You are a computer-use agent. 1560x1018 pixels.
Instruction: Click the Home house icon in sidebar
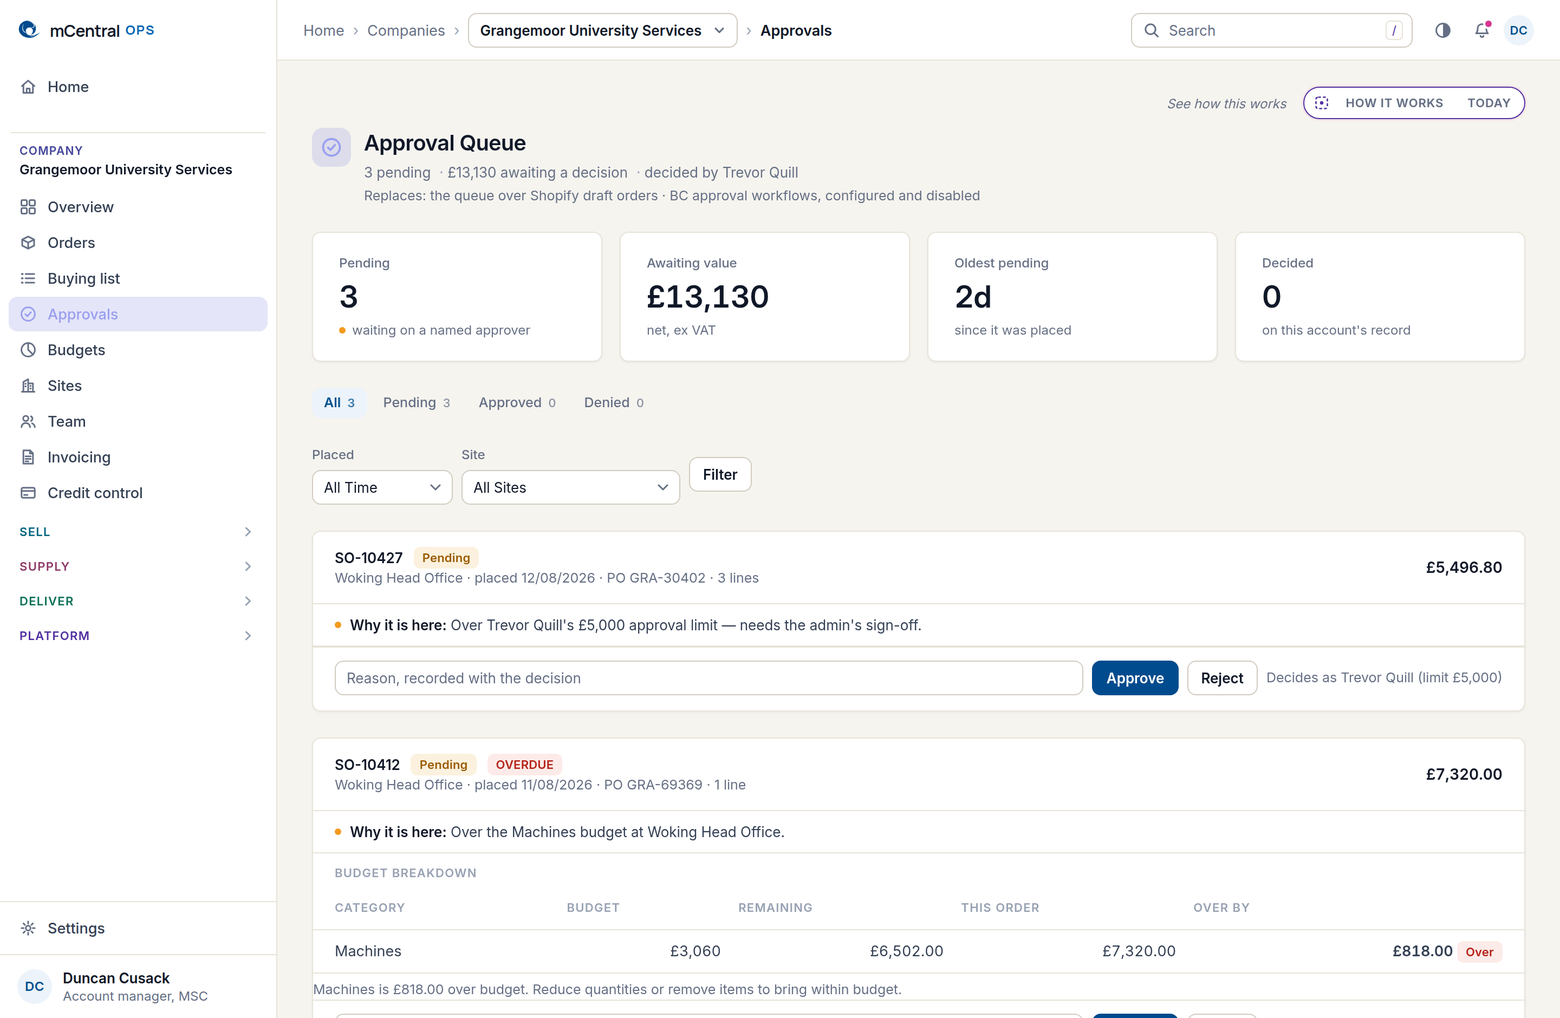28,87
